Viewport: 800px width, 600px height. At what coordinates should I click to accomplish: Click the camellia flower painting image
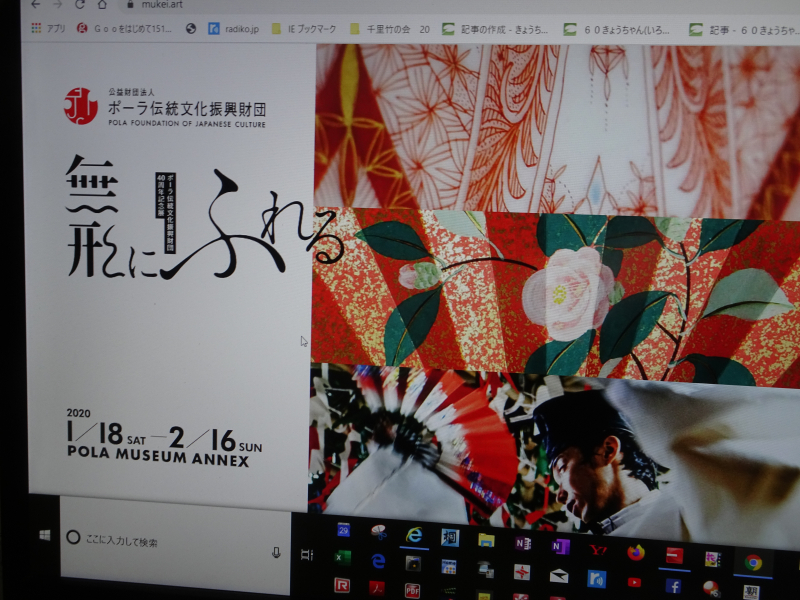click(x=555, y=296)
